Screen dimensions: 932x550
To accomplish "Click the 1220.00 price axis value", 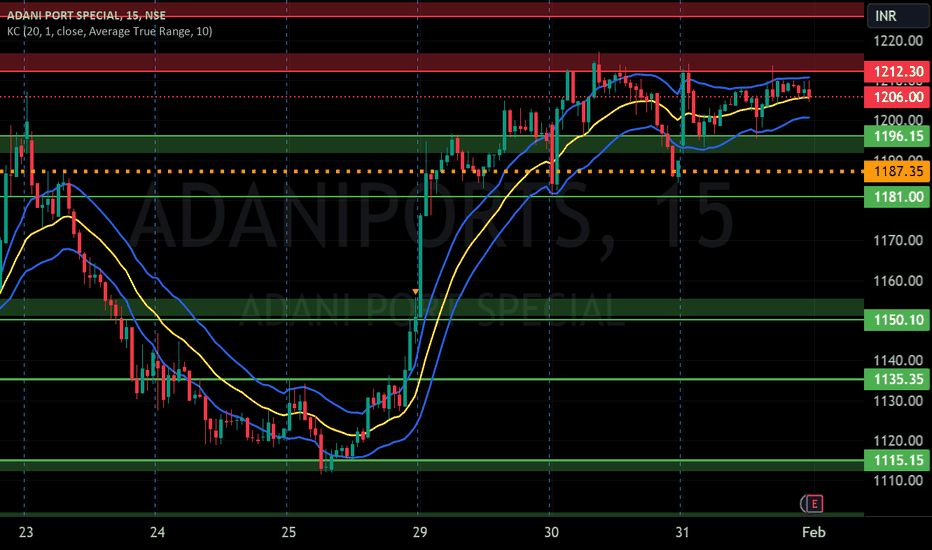I will (898, 40).
